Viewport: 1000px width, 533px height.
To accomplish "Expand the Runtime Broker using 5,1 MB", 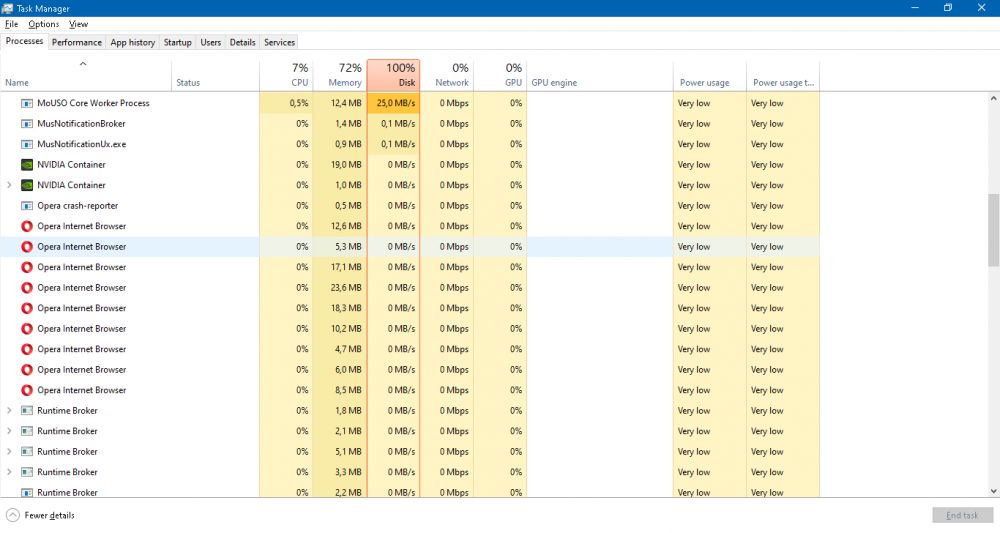I will click(9, 452).
